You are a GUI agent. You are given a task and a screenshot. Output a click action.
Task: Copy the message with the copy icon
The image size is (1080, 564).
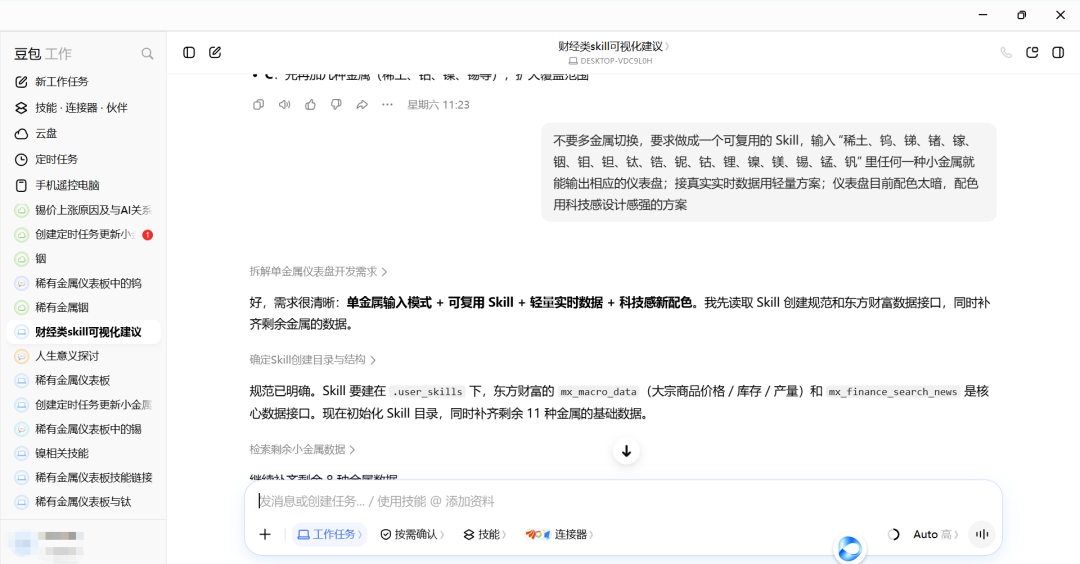tap(258, 105)
